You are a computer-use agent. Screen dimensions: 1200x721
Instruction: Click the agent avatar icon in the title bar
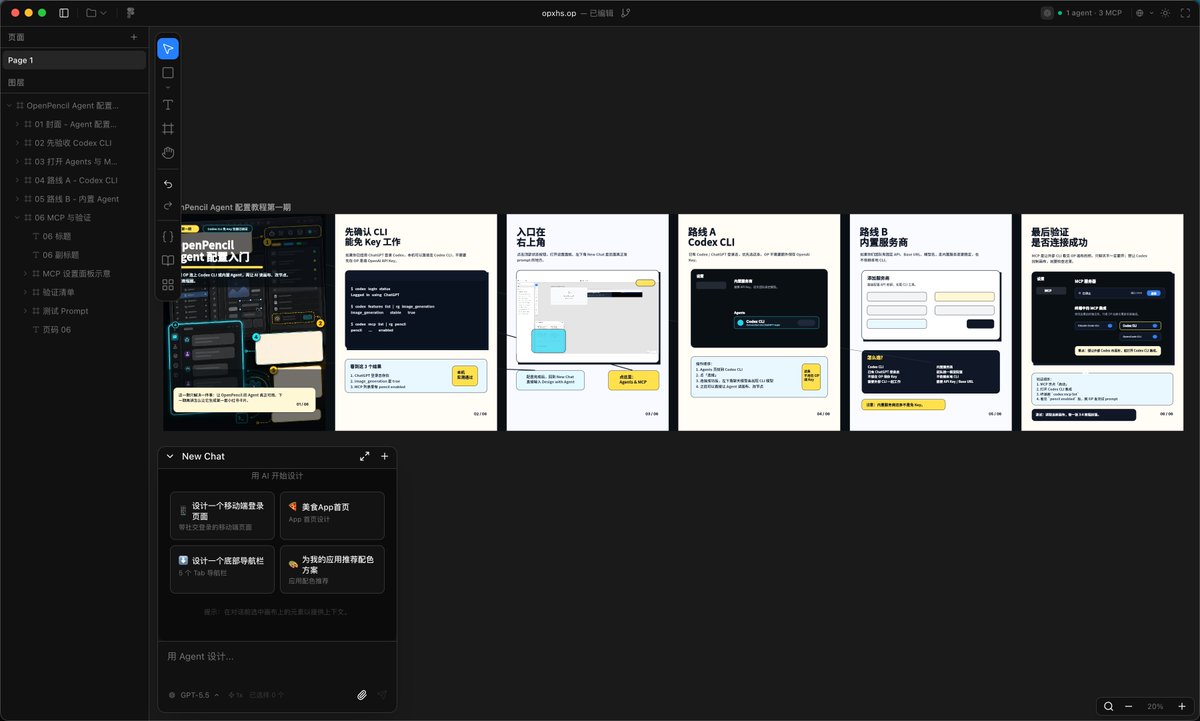tap(1048, 13)
